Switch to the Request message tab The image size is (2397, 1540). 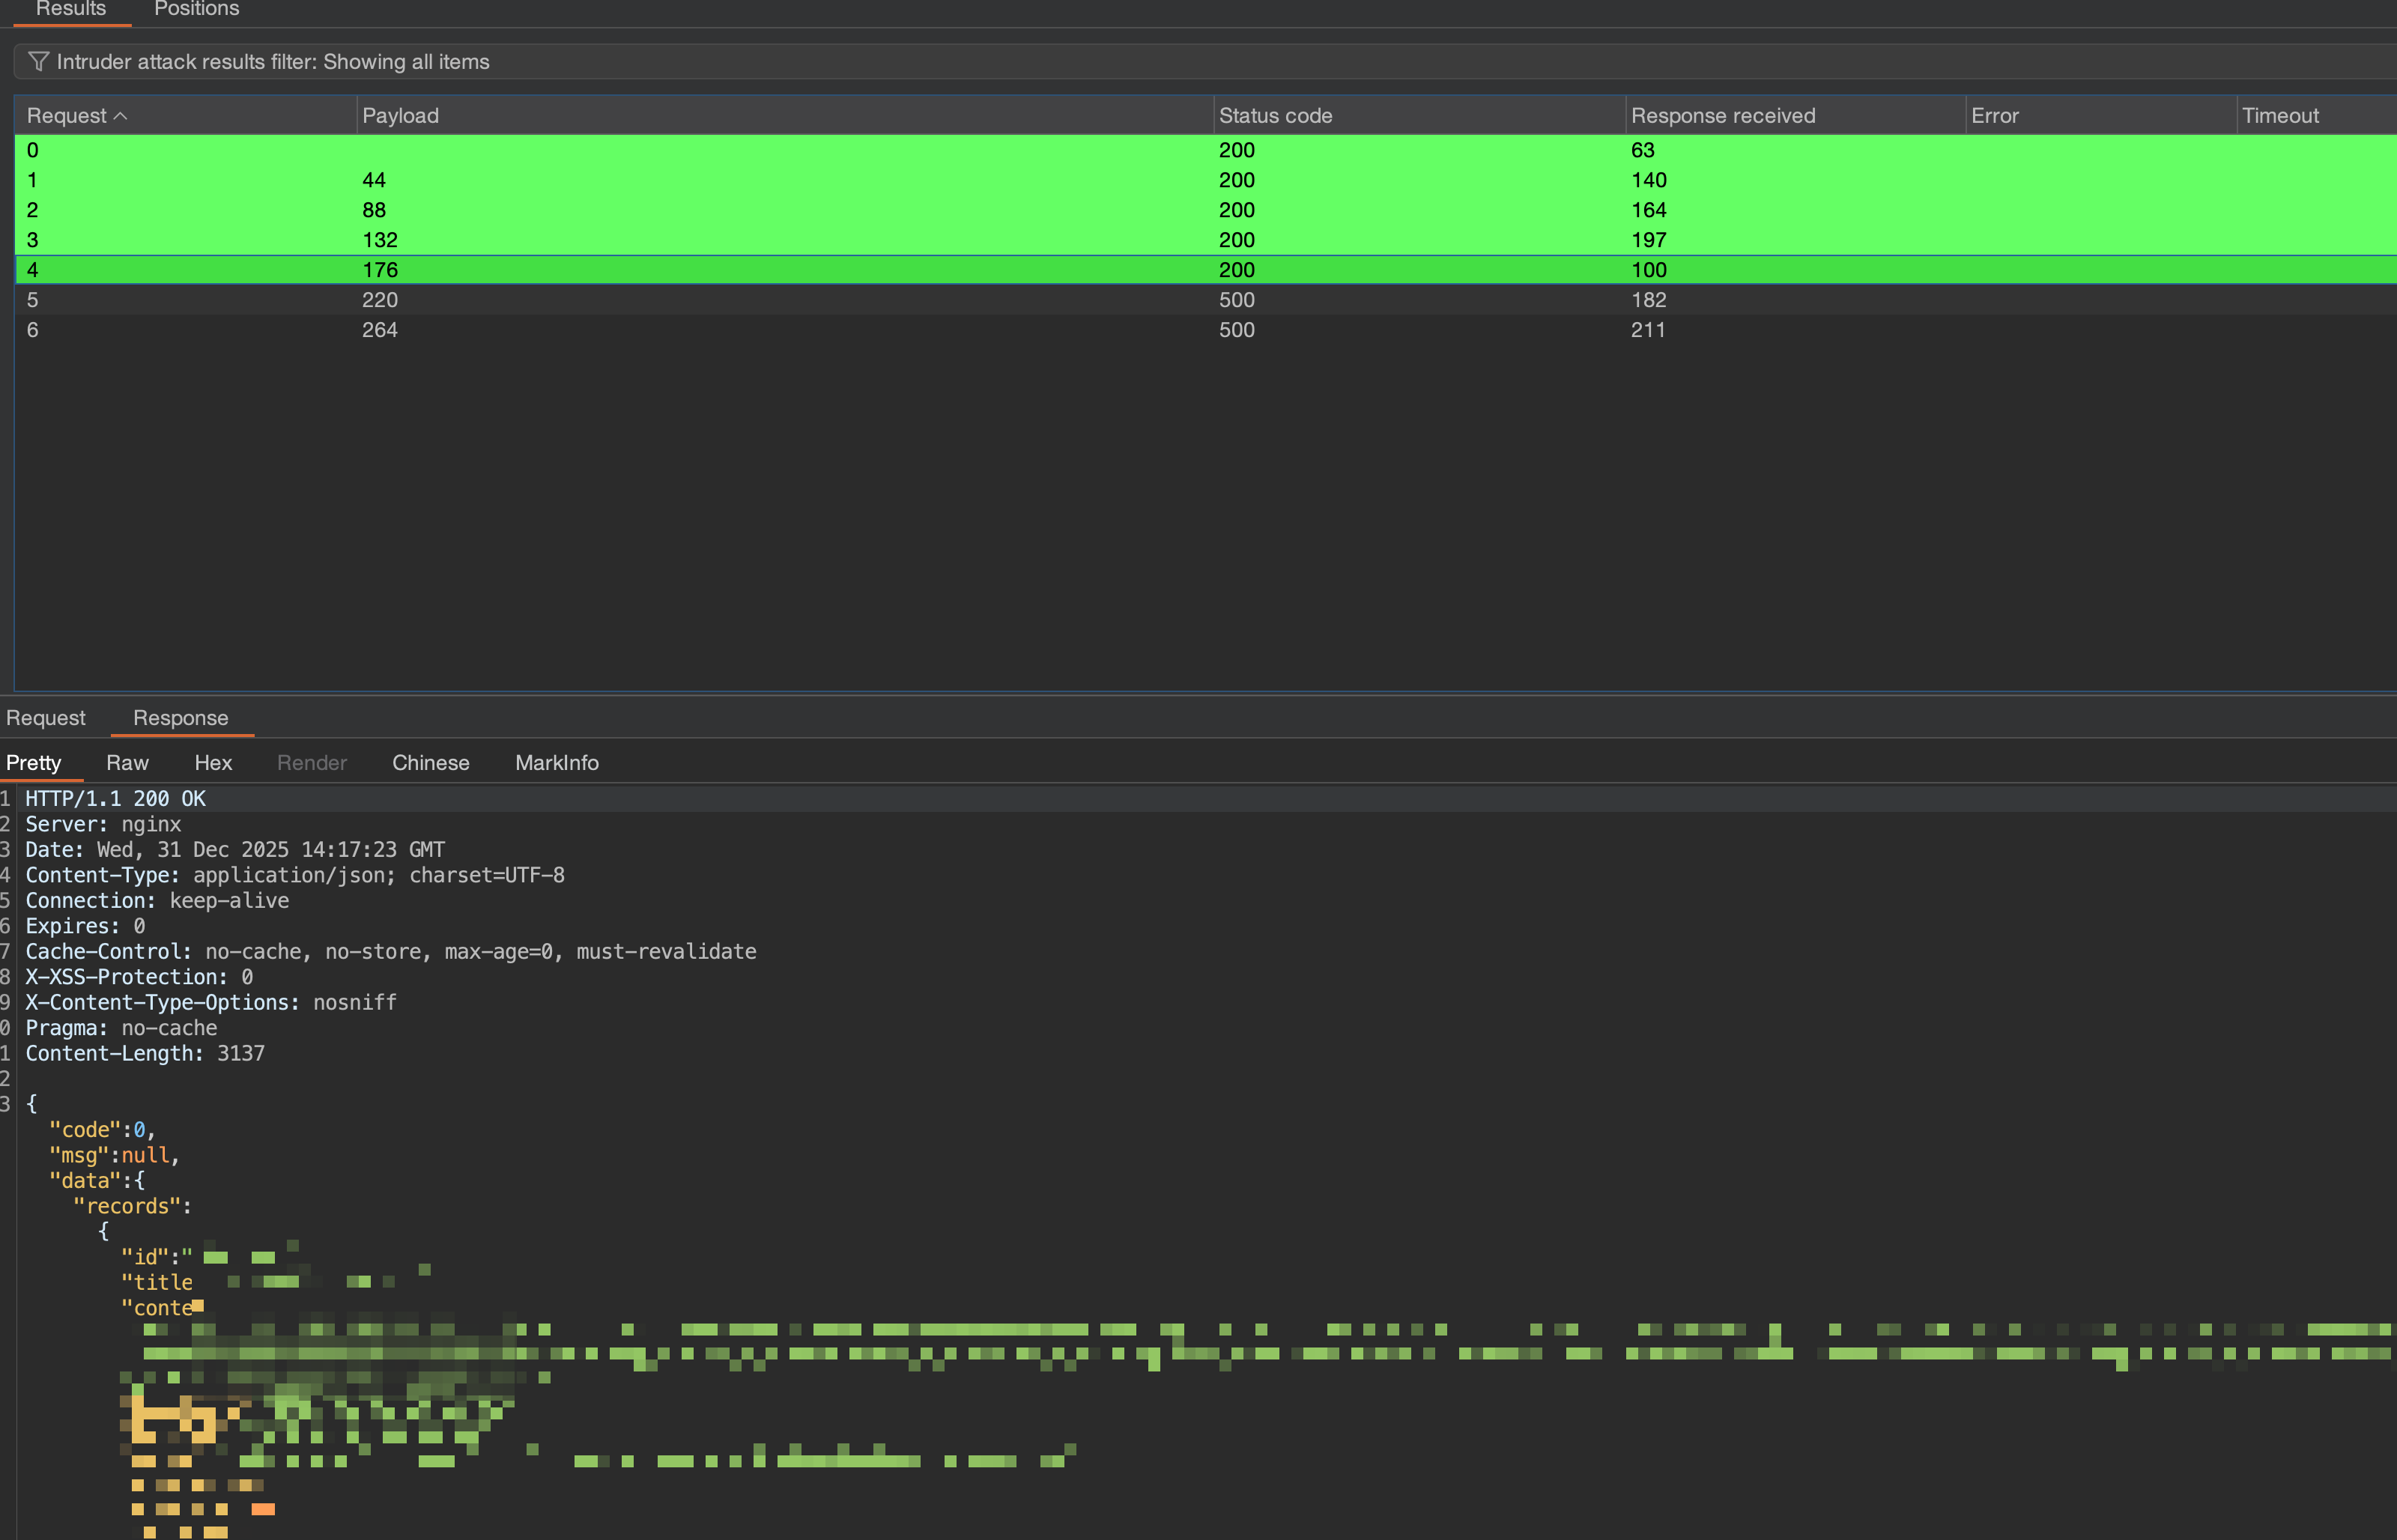tap(46, 718)
